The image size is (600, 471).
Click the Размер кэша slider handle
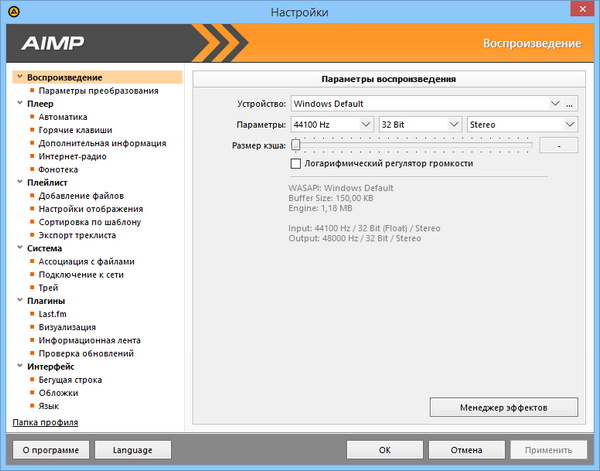[296, 145]
